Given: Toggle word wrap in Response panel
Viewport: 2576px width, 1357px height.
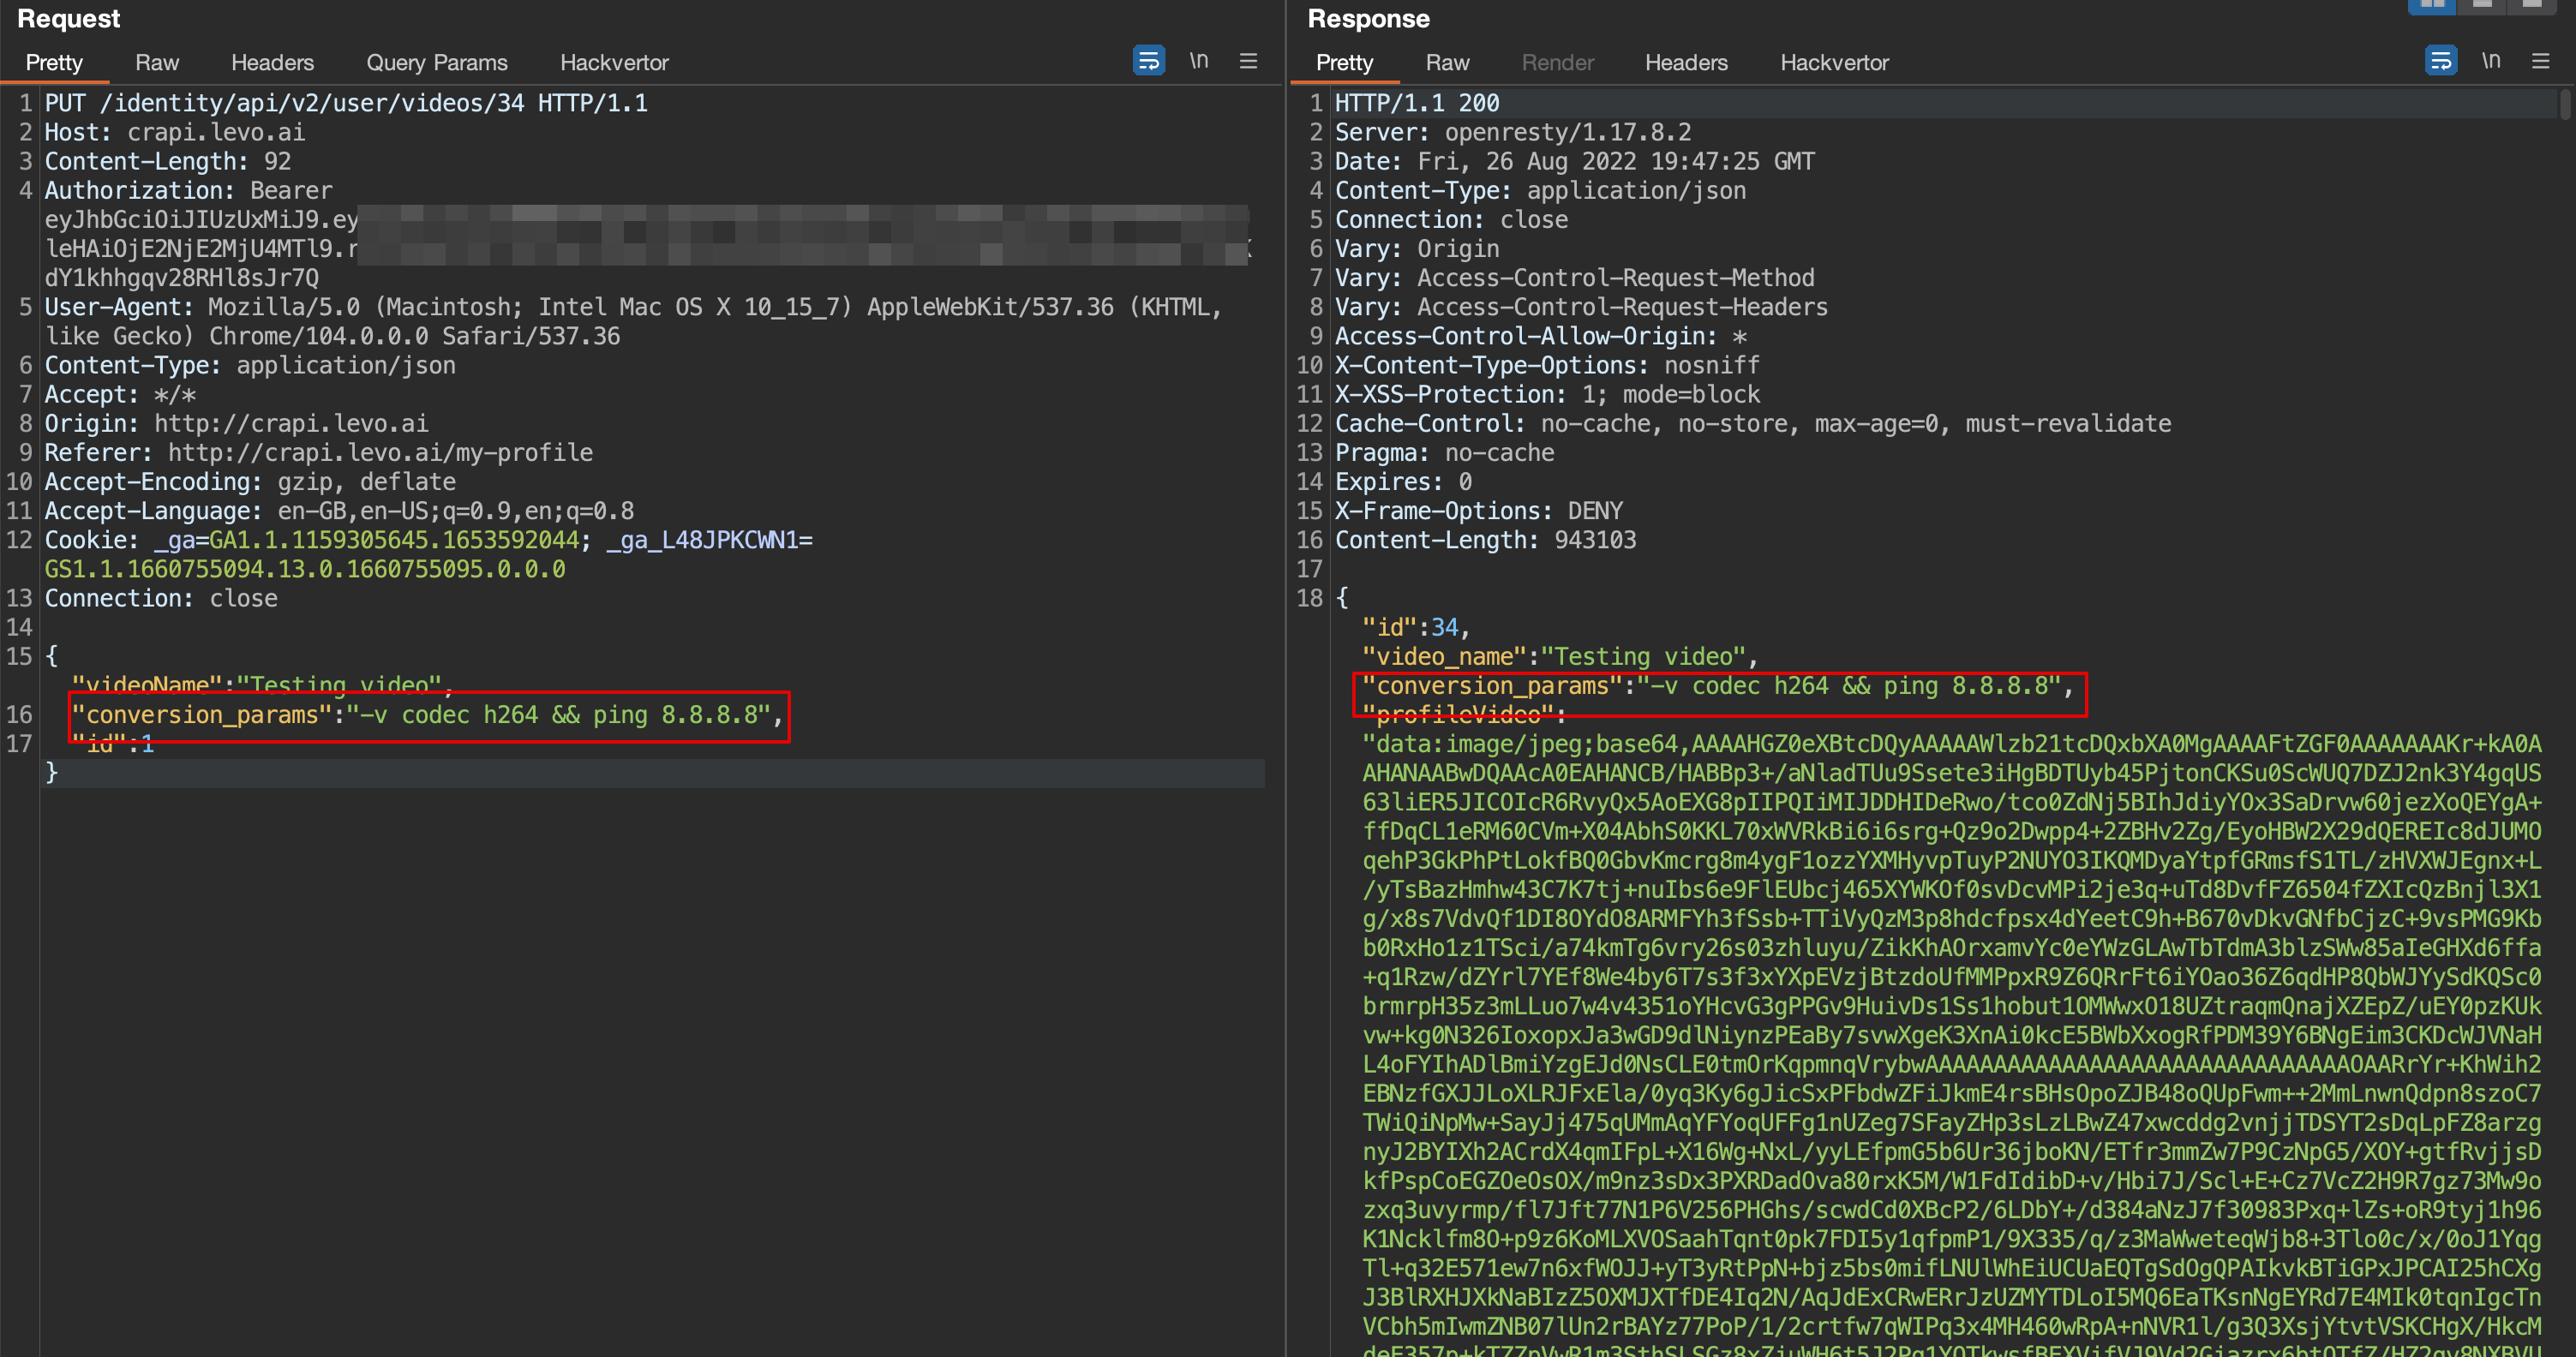Looking at the screenshot, I should pyautogui.click(x=2440, y=61).
